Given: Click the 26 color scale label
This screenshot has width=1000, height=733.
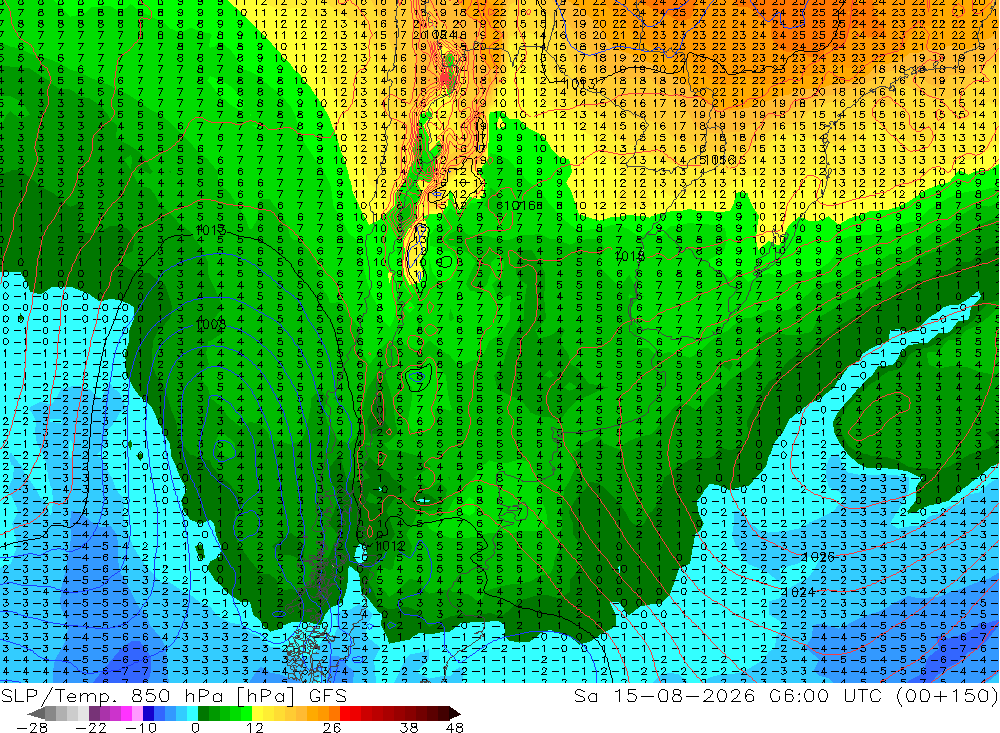Looking at the screenshot, I should 332,727.
